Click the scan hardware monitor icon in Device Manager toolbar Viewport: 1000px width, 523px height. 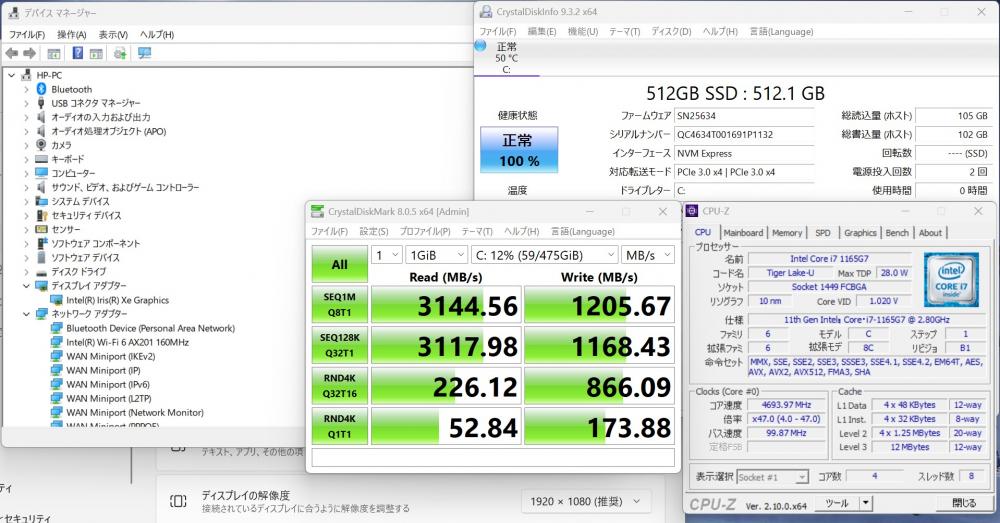(x=145, y=54)
